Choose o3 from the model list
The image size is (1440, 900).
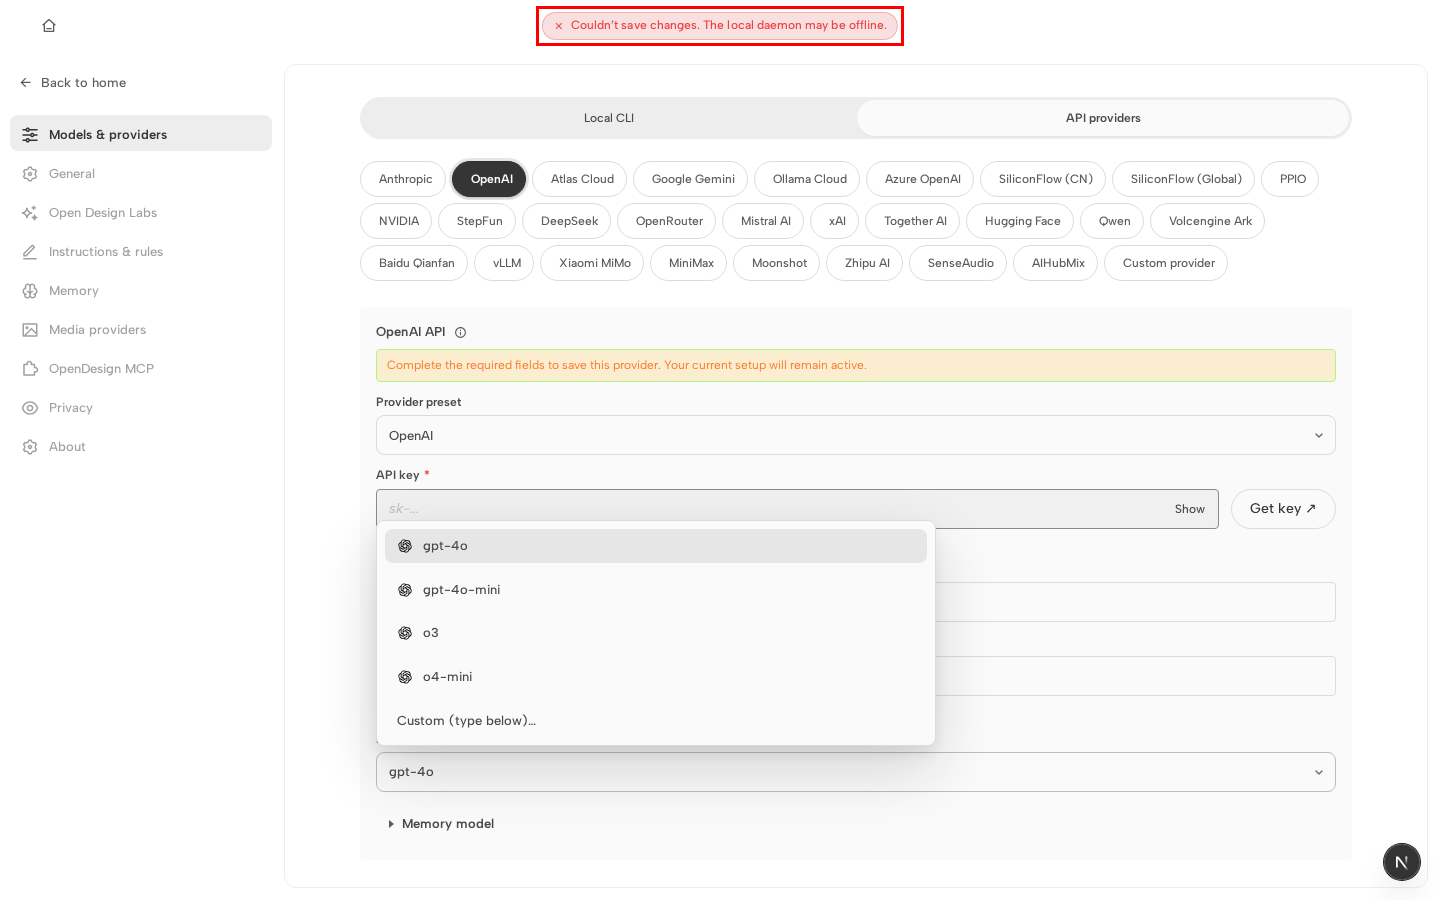click(x=656, y=633)
